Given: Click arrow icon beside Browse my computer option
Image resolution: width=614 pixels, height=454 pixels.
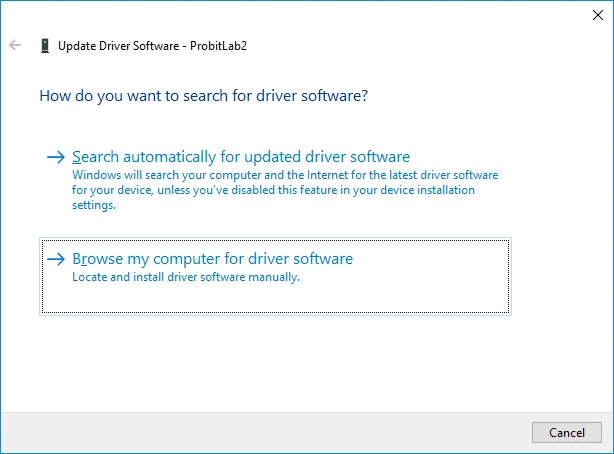Looking at the screenshot, I should point(56,259).
